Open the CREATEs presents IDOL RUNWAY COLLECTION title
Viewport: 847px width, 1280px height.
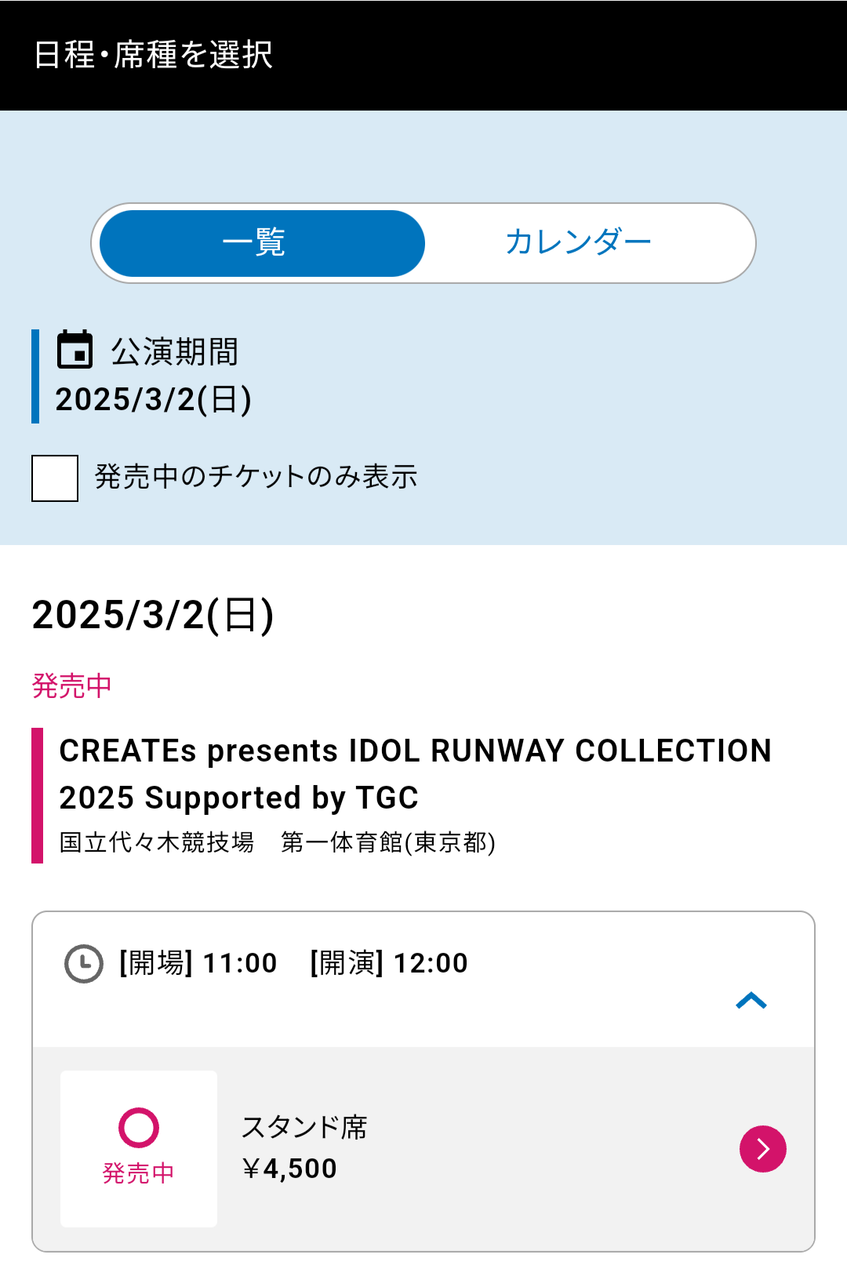click(x=415, y=774)
